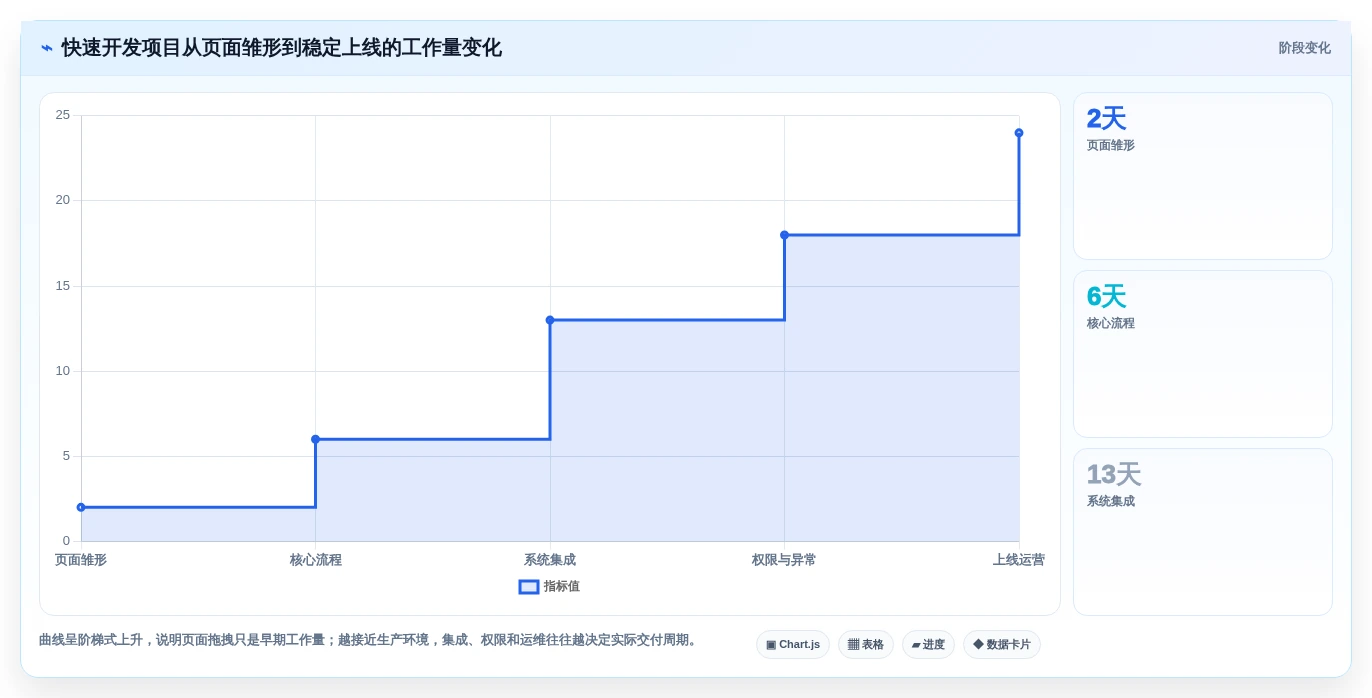The width and height of the screenshot is (1372, 698).
Task: Select the 数据卡片 tag chip
Action: coord(1002,645)
